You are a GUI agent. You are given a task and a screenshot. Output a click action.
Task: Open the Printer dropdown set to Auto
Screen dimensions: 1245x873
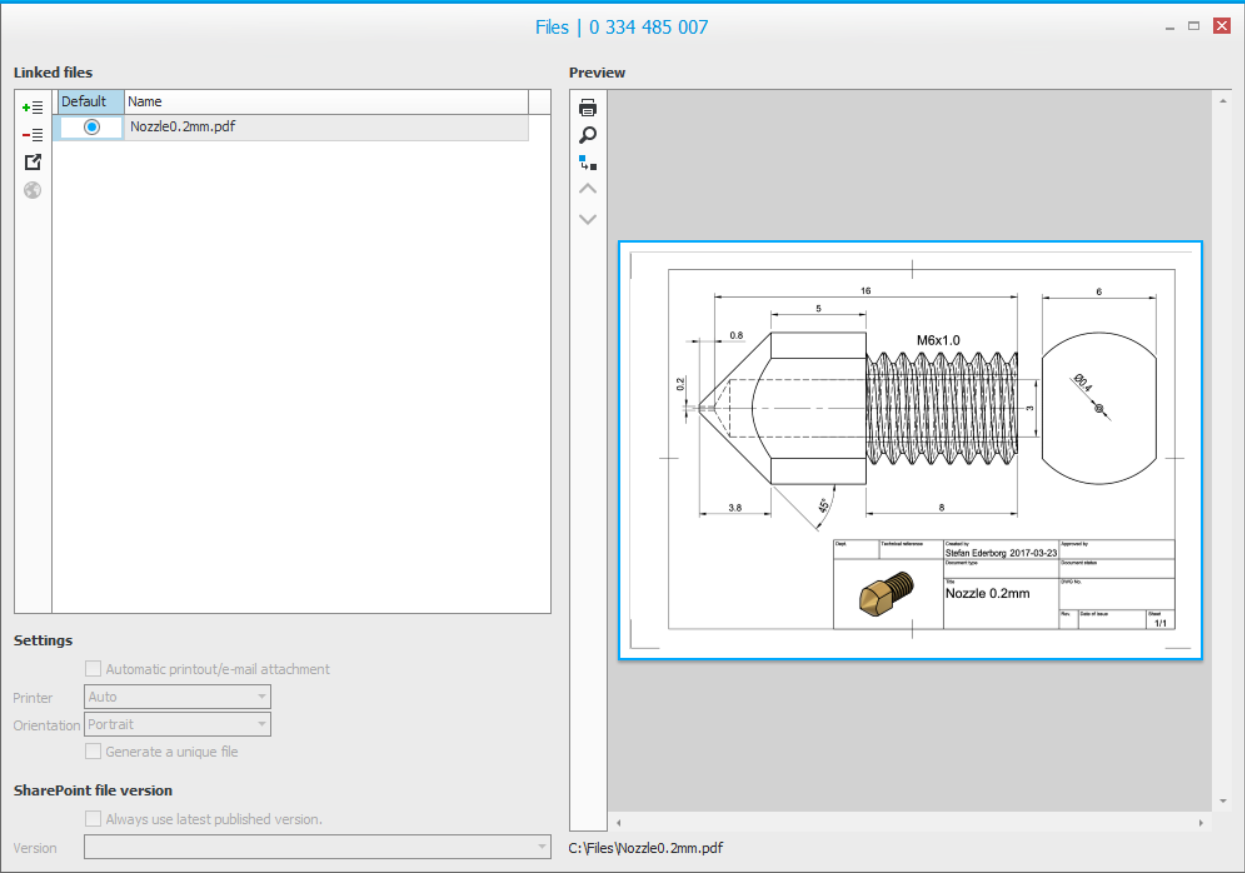pyautogui.click(x=177, y=697)
